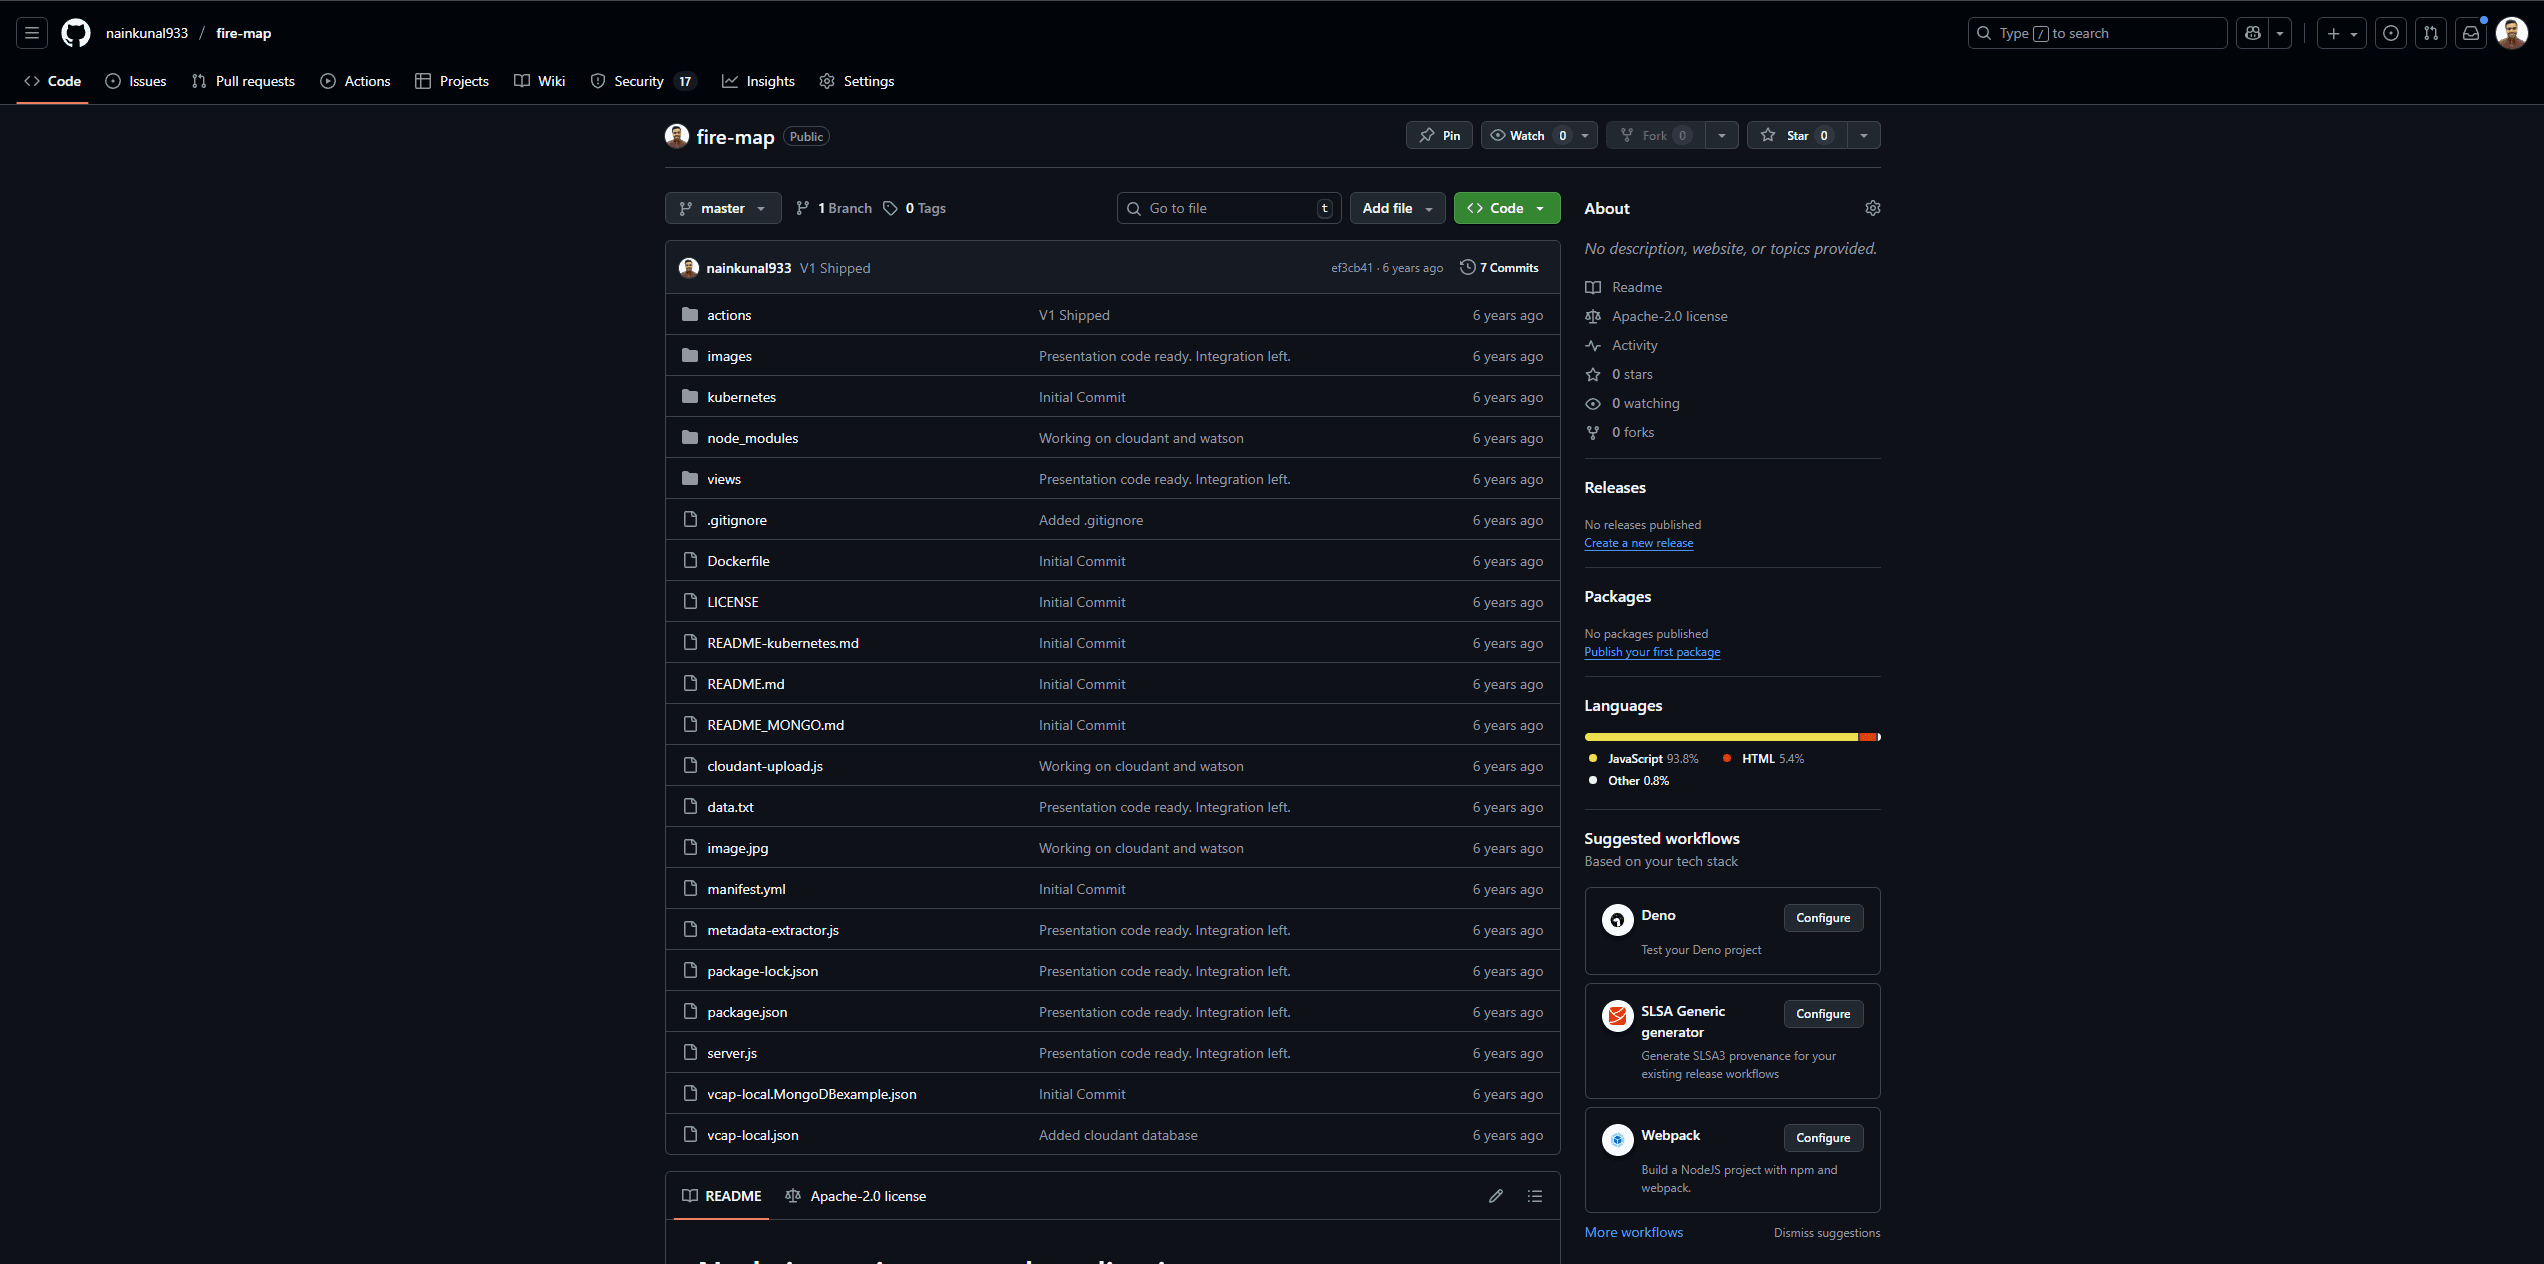Click the GitHub logo home icon
The image size is (2544, 1264).
(x=76, y=33)
